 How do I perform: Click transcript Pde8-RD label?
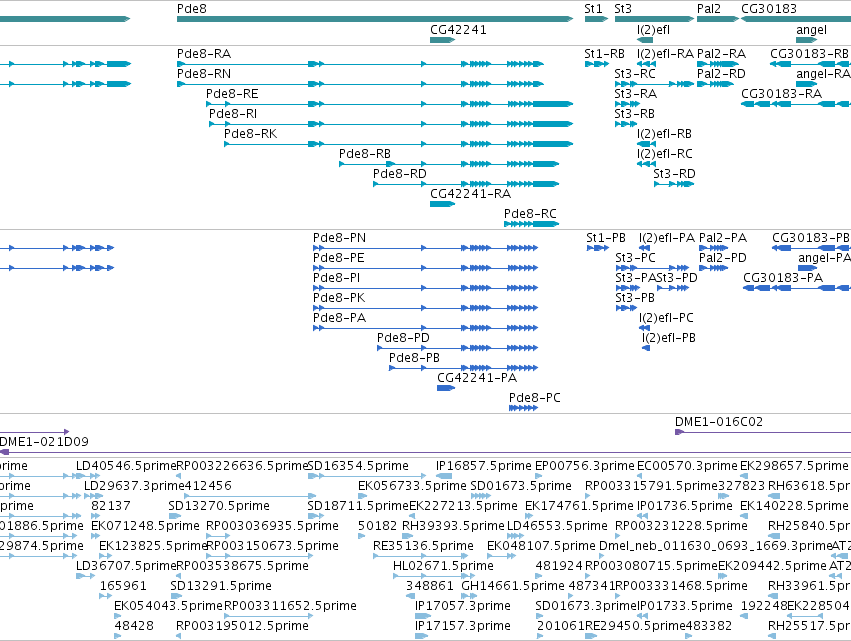[x=399, y=174]
